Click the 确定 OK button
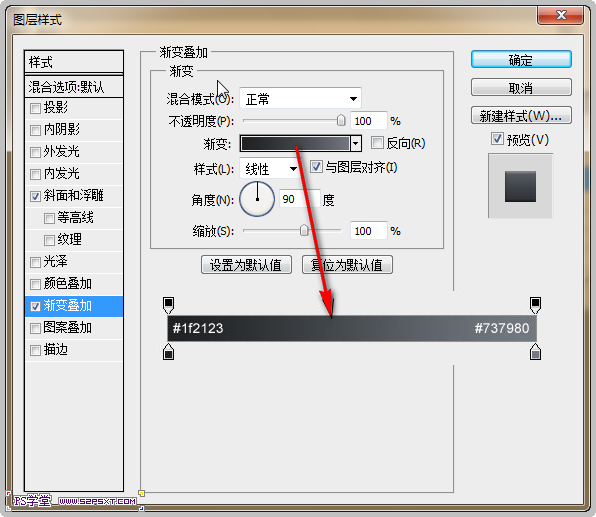Image resolution: width=596 pixels, height=517 pixels. pyautogui.click(x=521, y=60)
